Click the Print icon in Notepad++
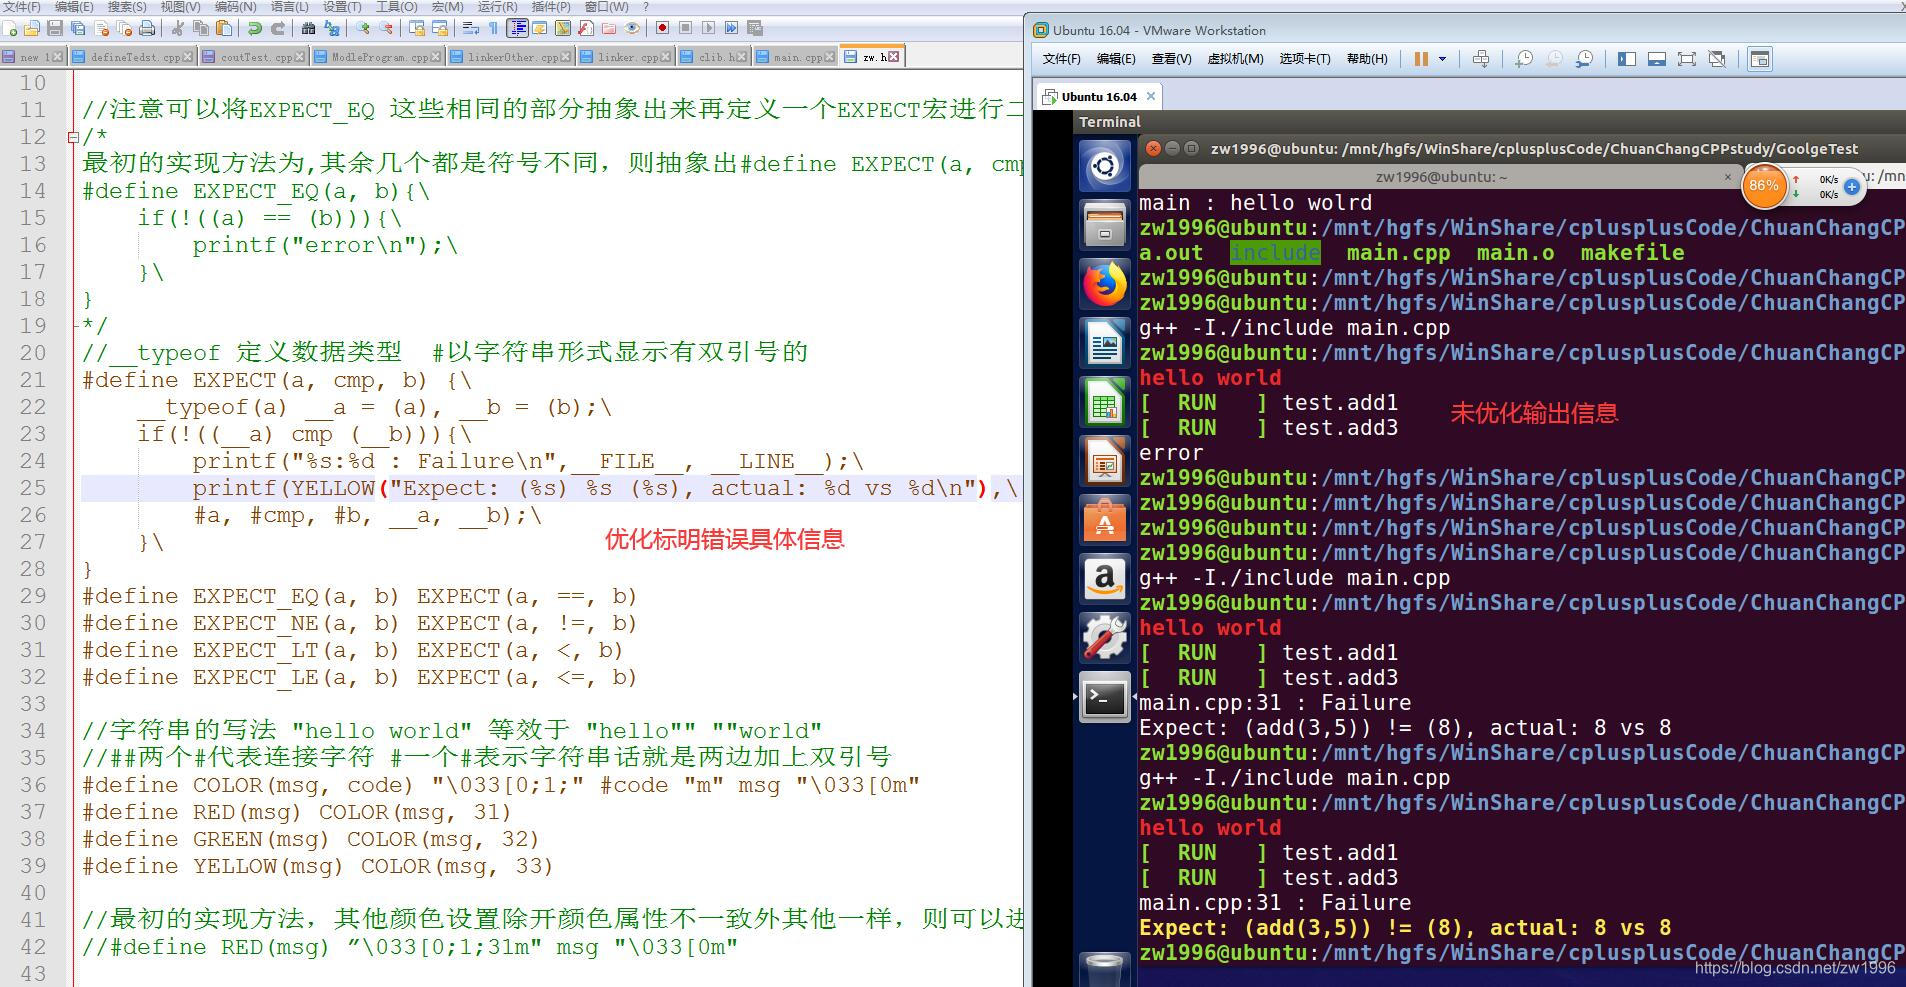The image size is (1906, 987). [x=147, y=28]
